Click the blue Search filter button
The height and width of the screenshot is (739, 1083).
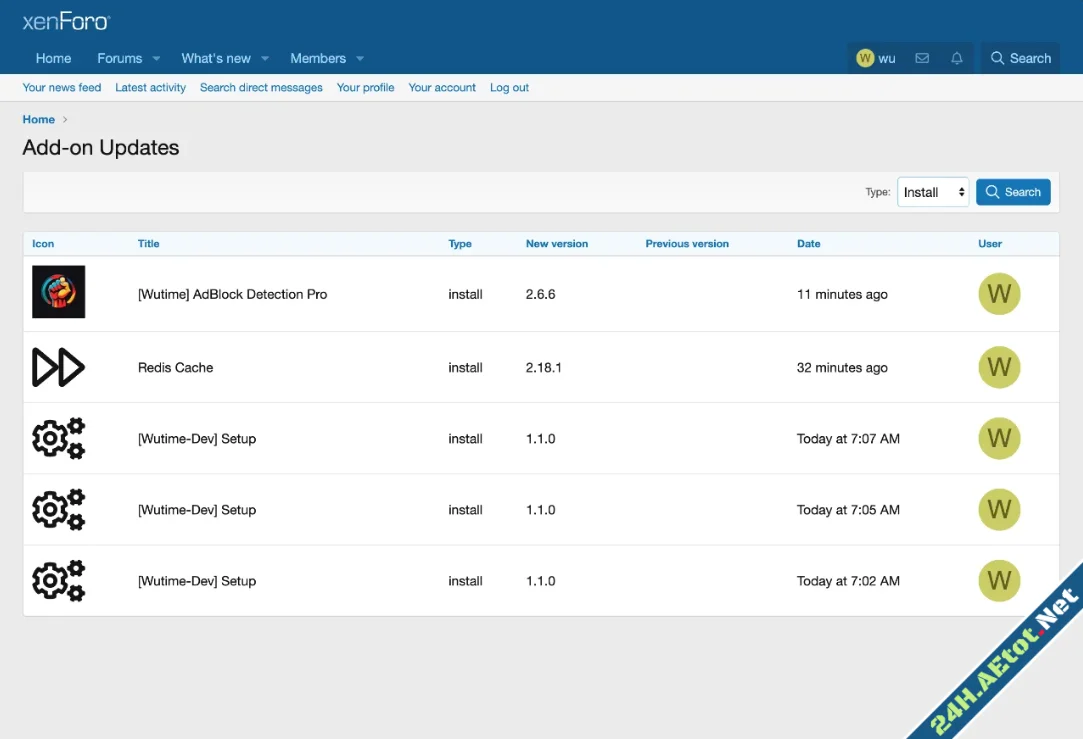(1012, 192)
